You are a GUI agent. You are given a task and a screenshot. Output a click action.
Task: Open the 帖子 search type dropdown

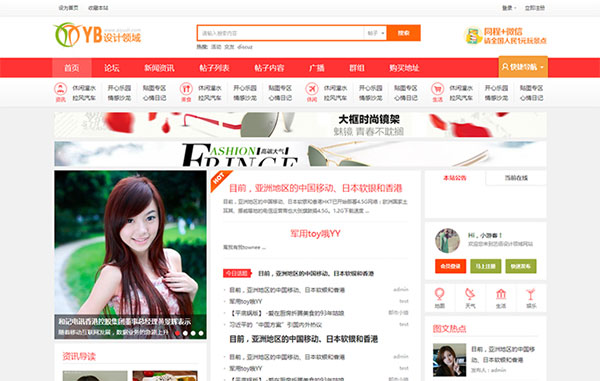pyautogui.click(x=375, y=33)
